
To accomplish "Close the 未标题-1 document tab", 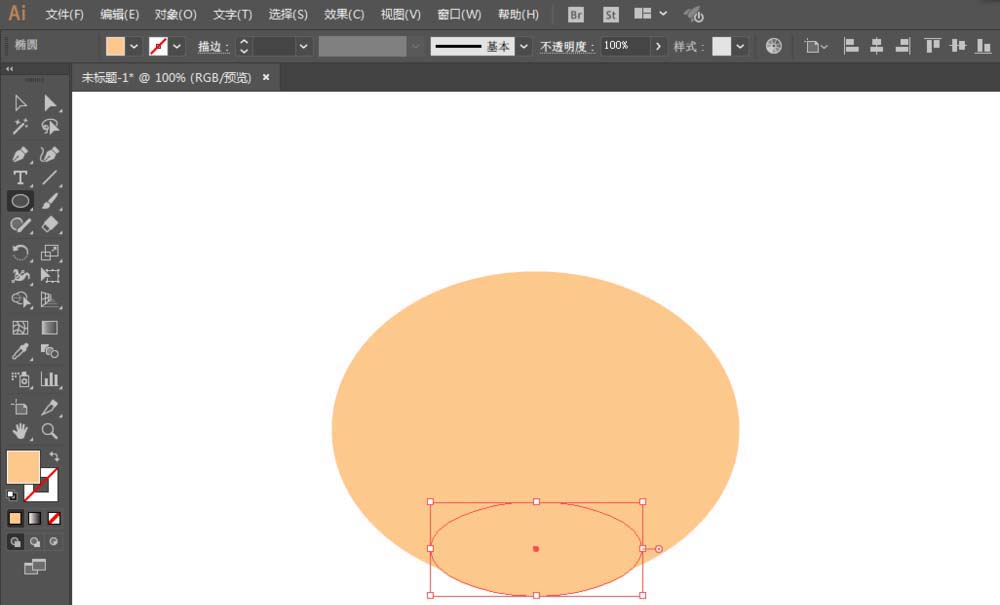I will pyautogui.click(x=266, y=77).
